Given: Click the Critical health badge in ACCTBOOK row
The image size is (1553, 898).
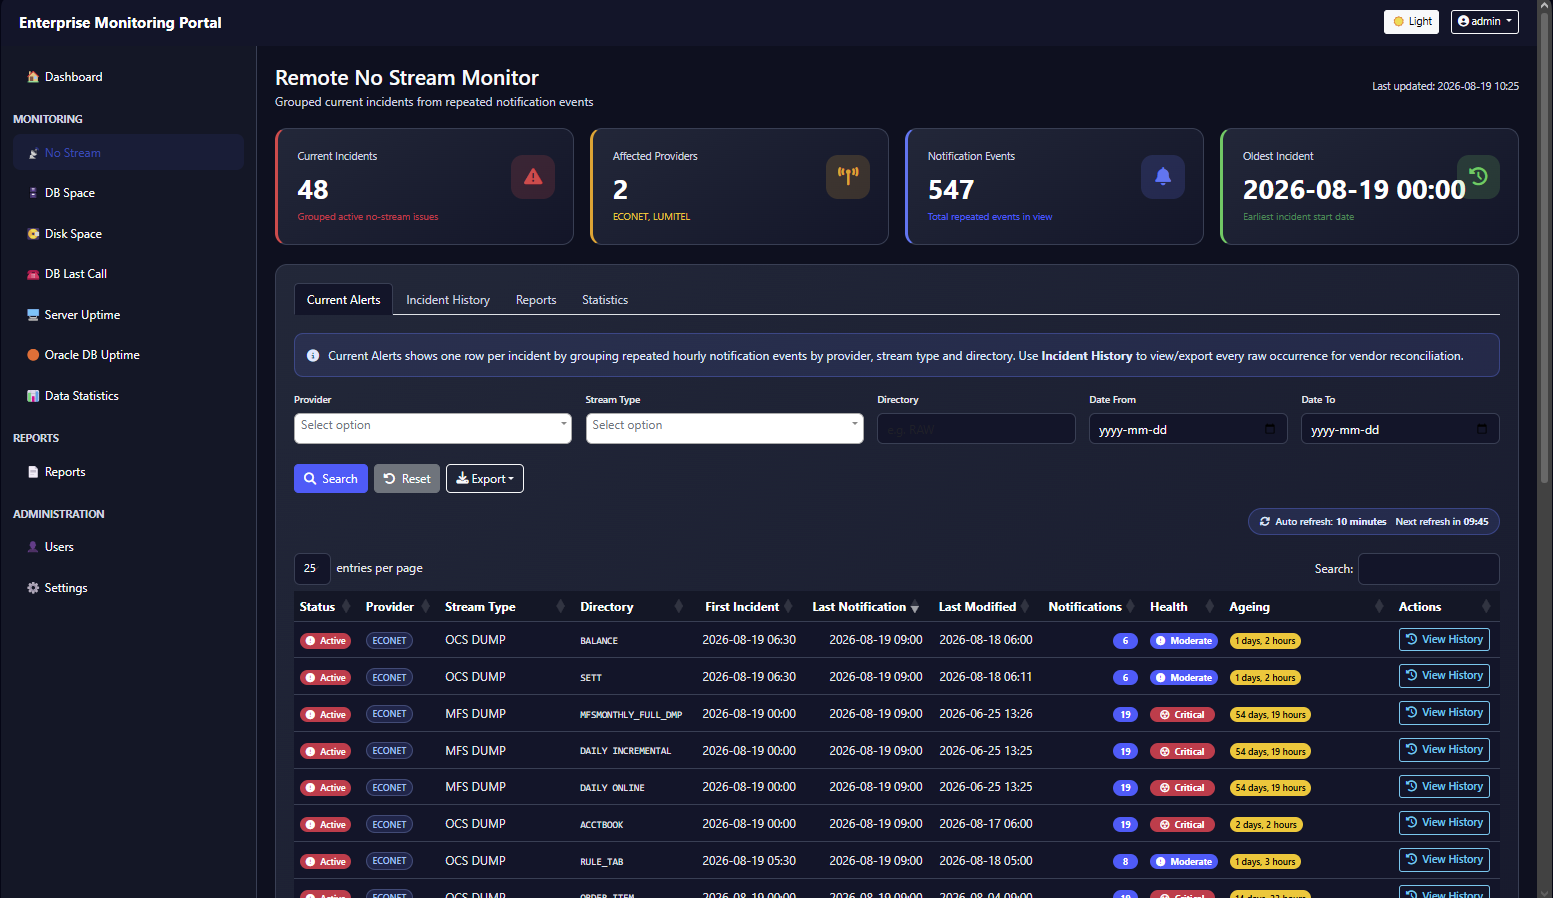Looking at the screenshot, I should click(1182, 825).
